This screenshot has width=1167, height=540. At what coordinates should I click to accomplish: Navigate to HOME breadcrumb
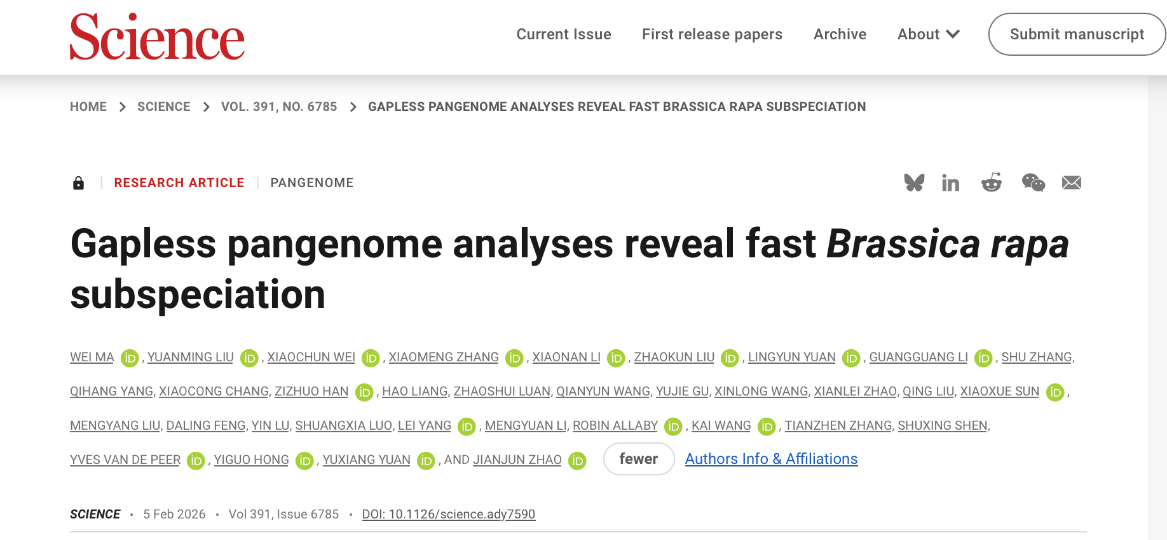(x=88, y=107)
